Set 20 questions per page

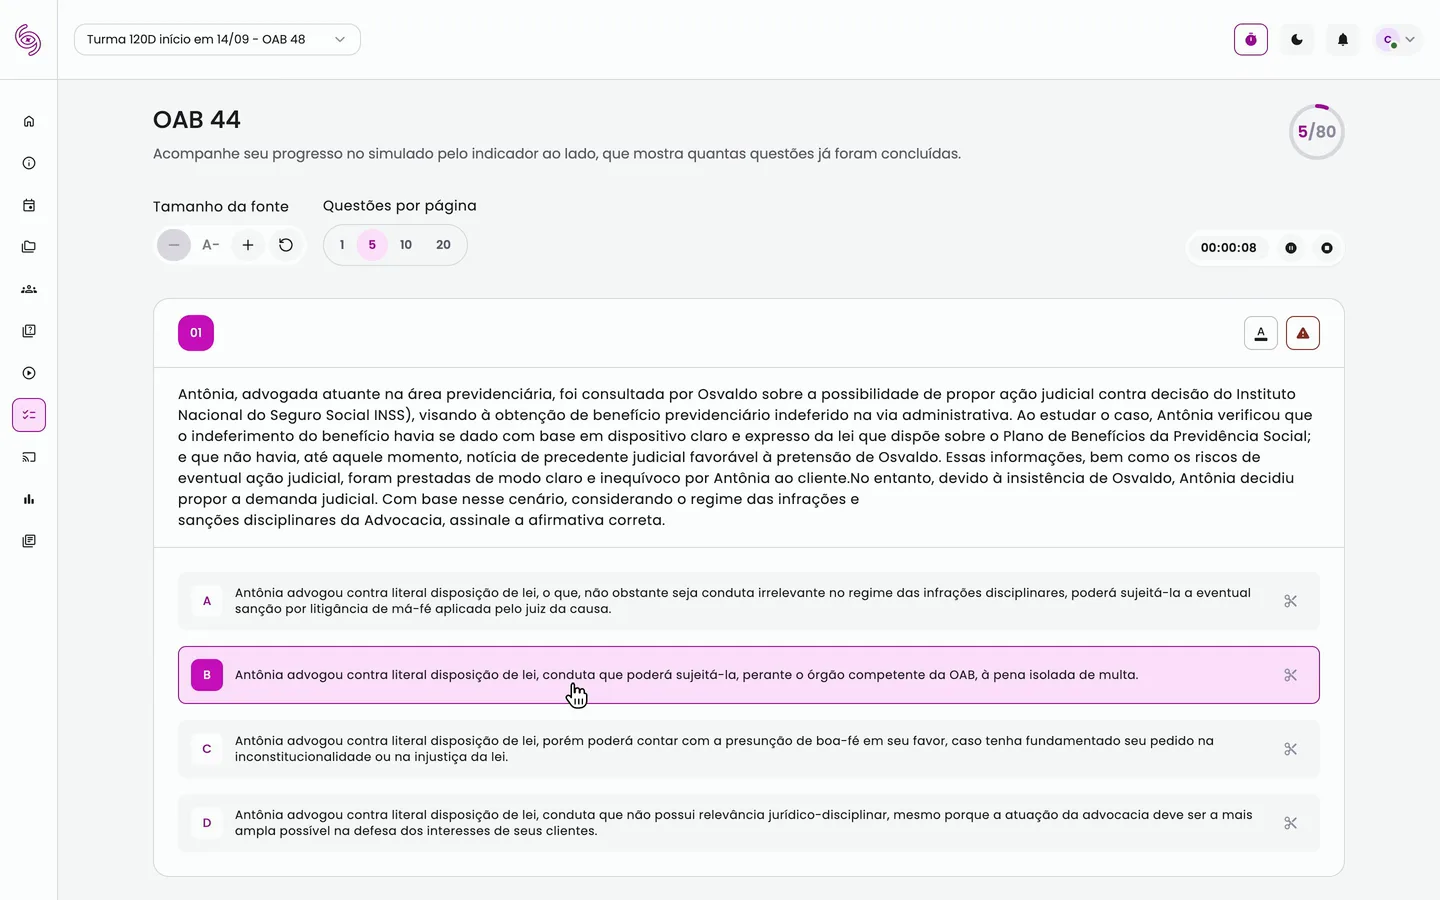coord(443,245)
